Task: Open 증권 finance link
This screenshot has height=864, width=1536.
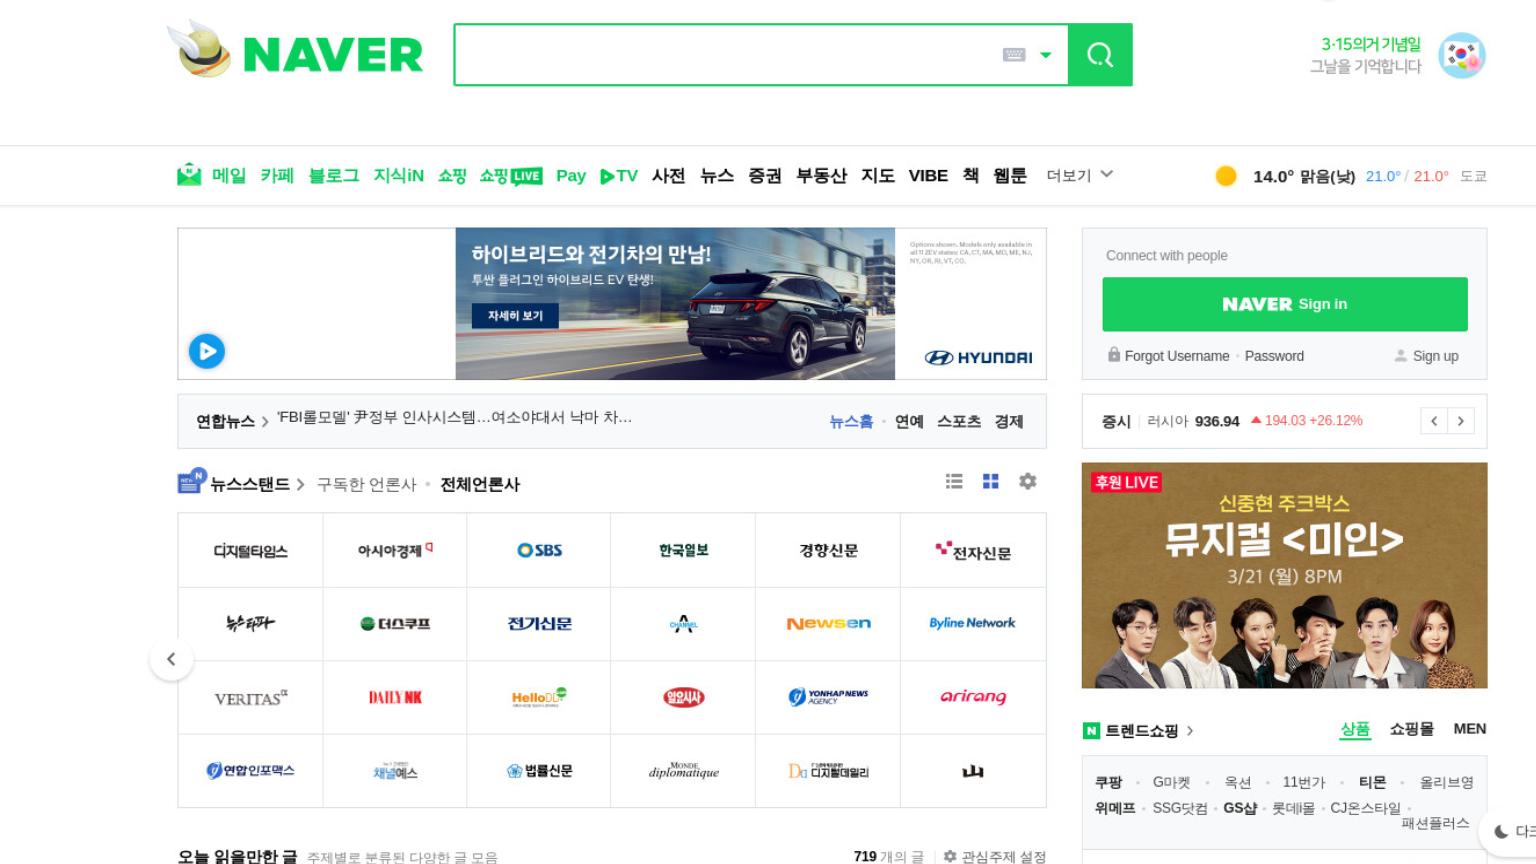Action: click(765, 176)
